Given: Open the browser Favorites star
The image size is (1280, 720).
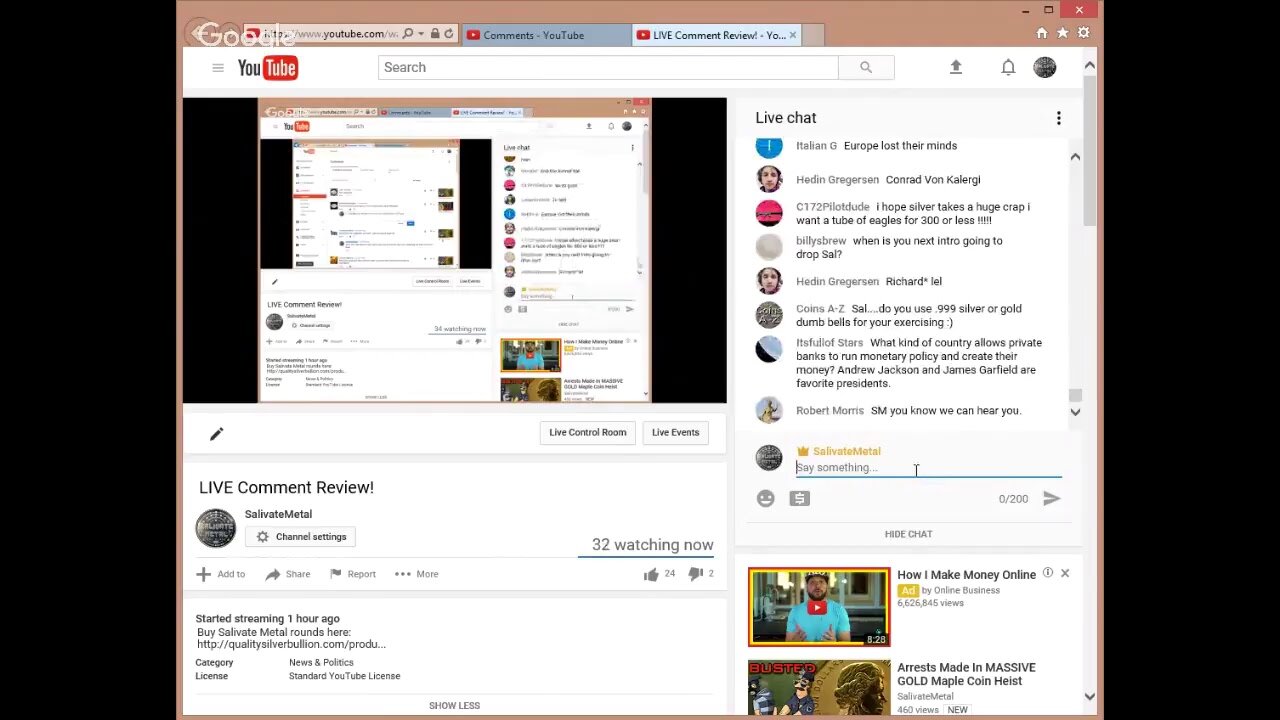Looking at the screenshot, I should (1063, 33).
